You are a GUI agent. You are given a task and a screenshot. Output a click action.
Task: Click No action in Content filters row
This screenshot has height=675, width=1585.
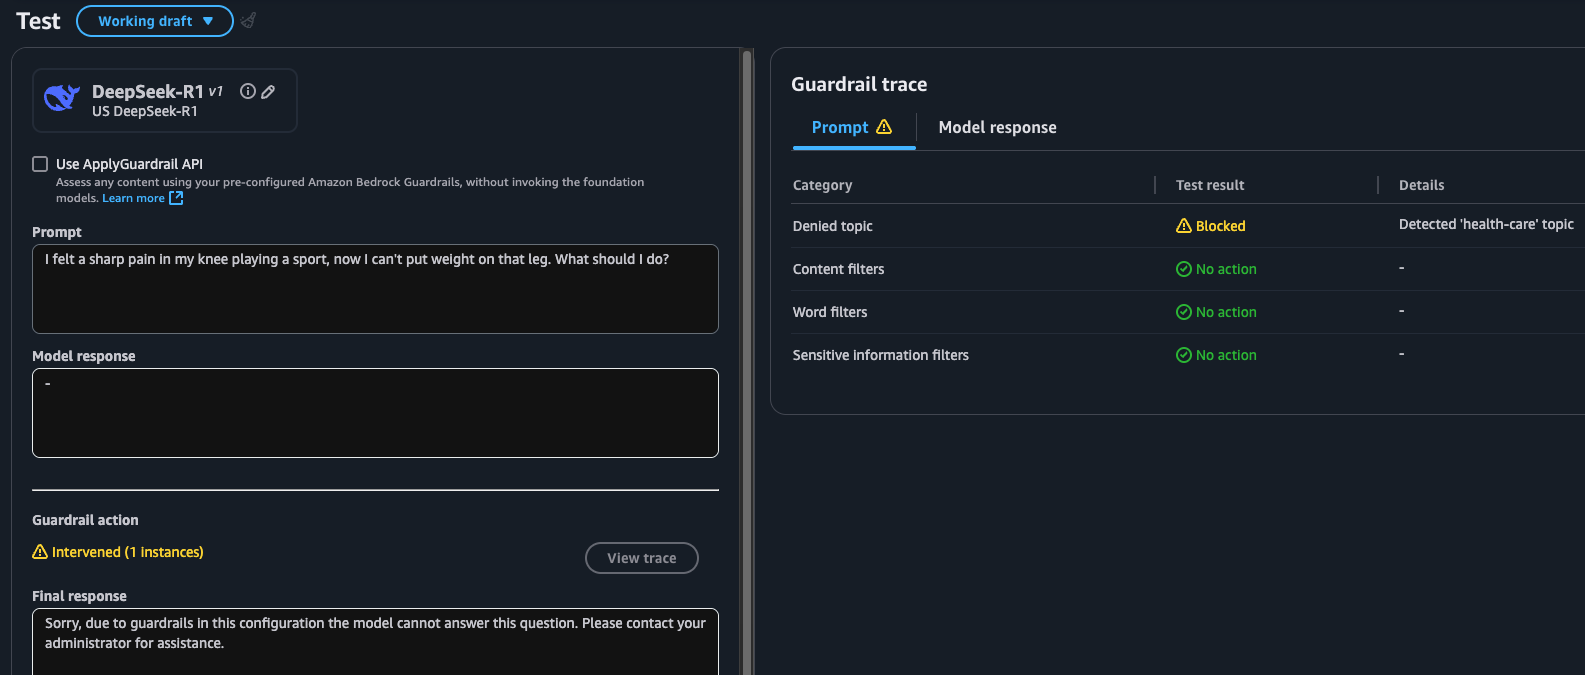pyautogui.click(x=1226, y=269)
